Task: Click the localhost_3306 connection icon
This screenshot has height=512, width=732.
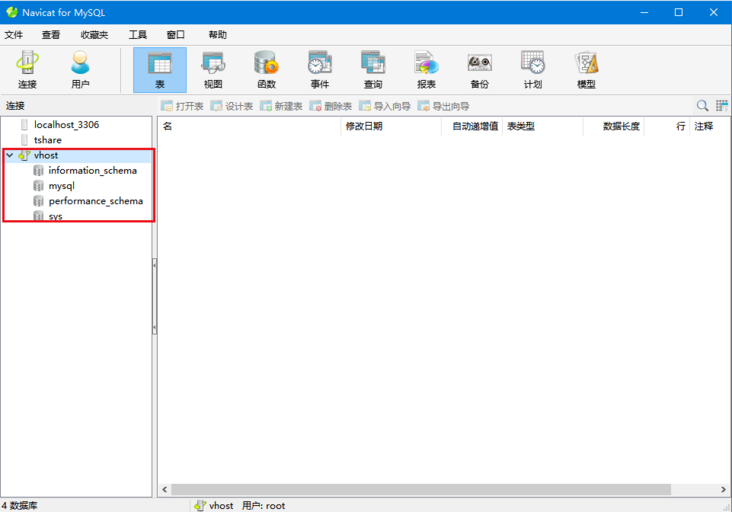Action: tap(24, 125)
